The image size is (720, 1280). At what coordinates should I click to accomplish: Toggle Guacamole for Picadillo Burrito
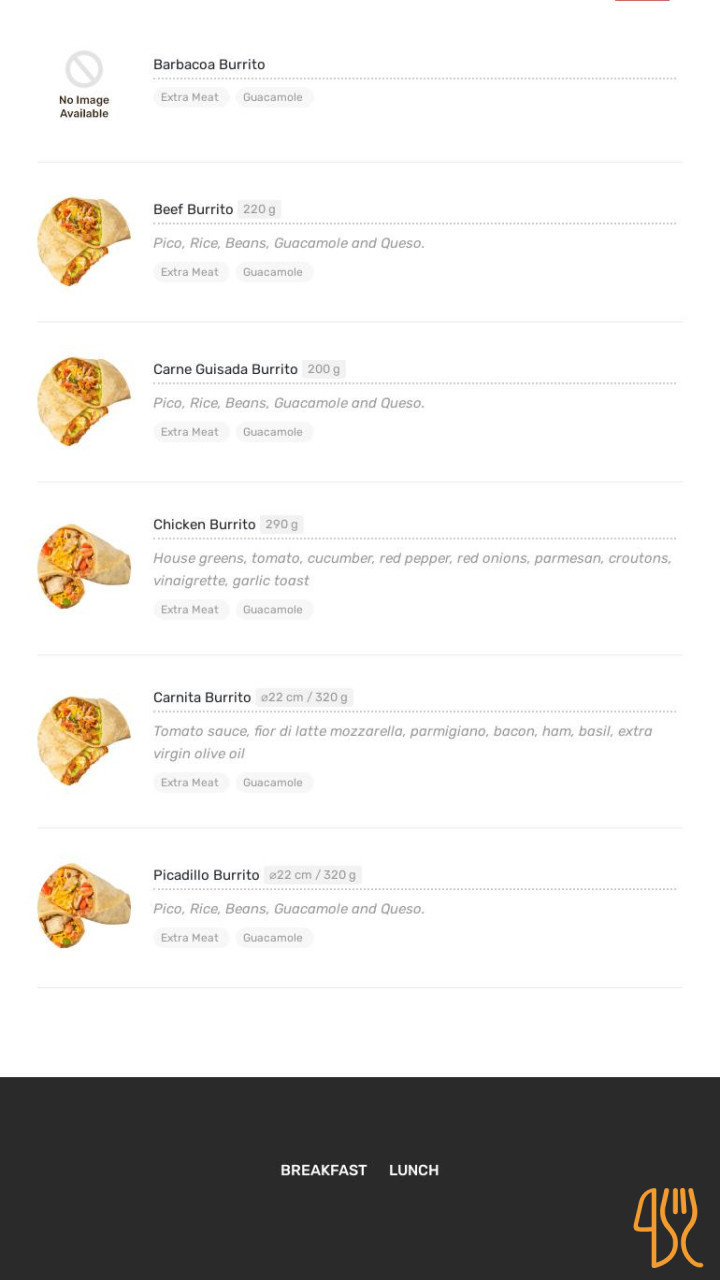273,938
